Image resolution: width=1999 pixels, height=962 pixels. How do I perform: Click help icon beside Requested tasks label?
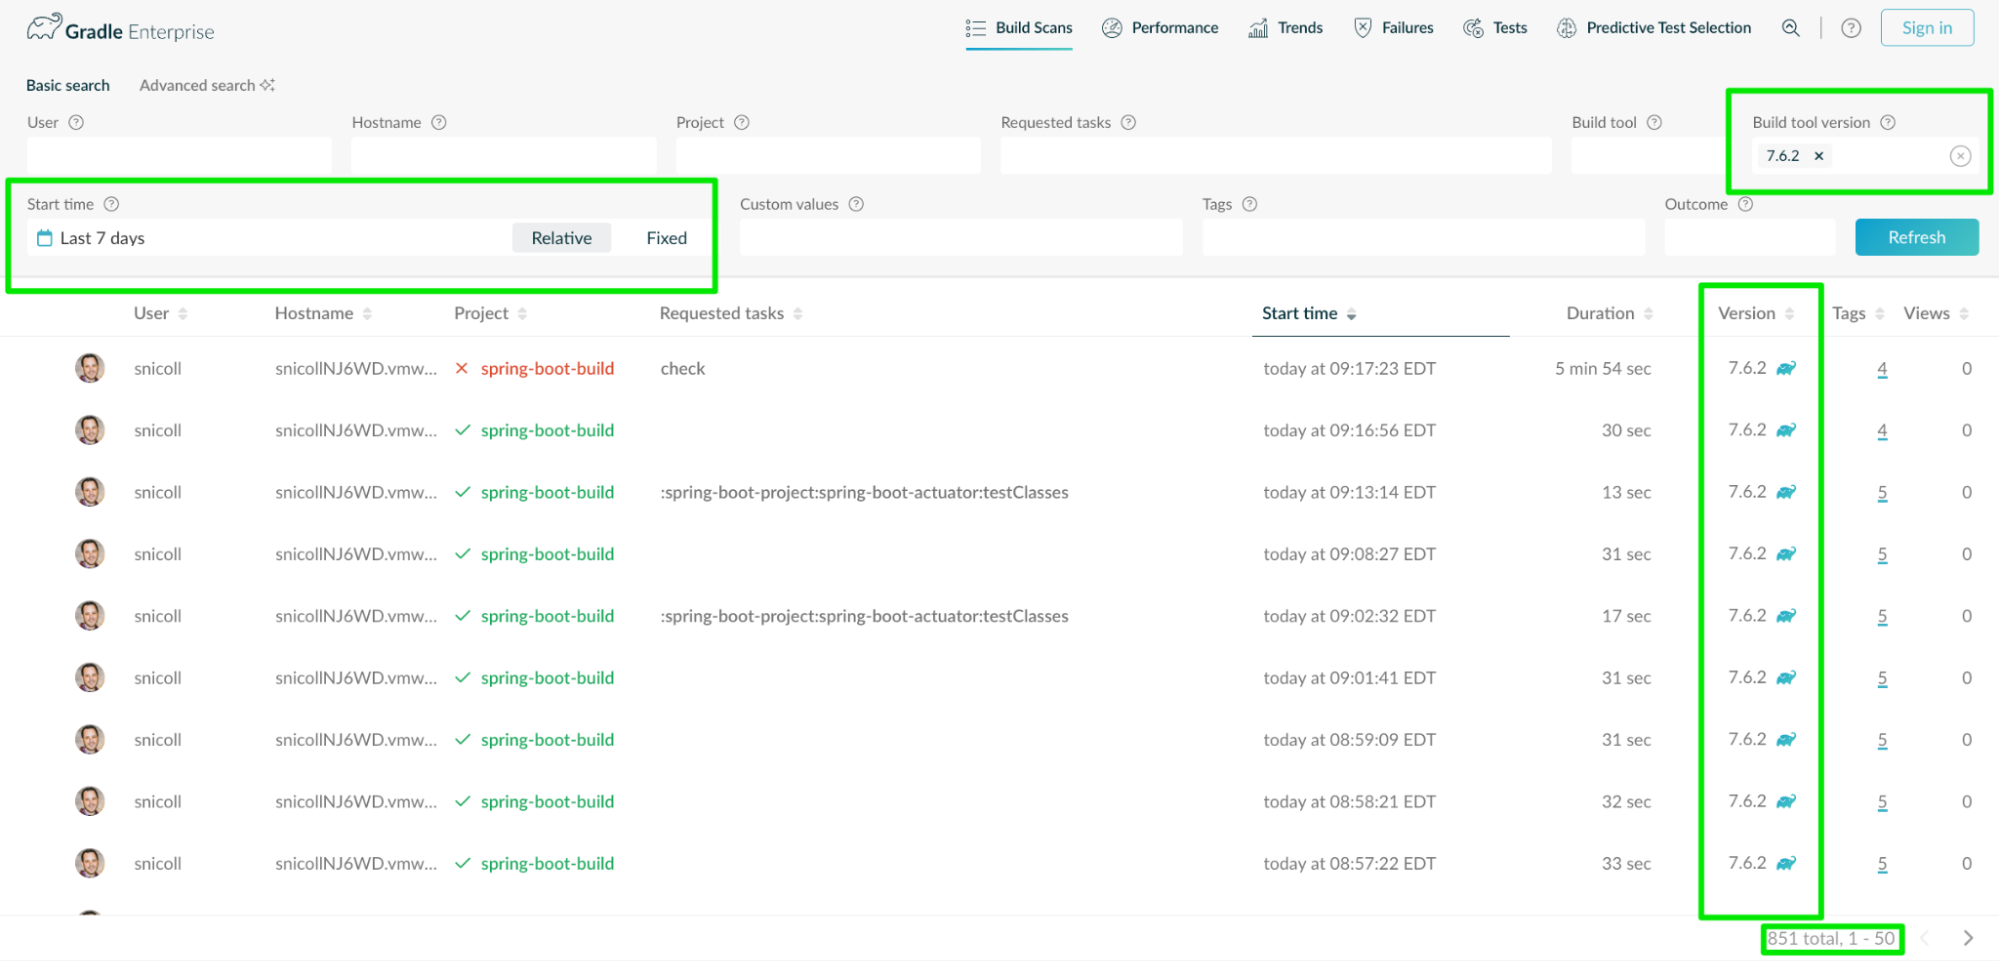1128,122
